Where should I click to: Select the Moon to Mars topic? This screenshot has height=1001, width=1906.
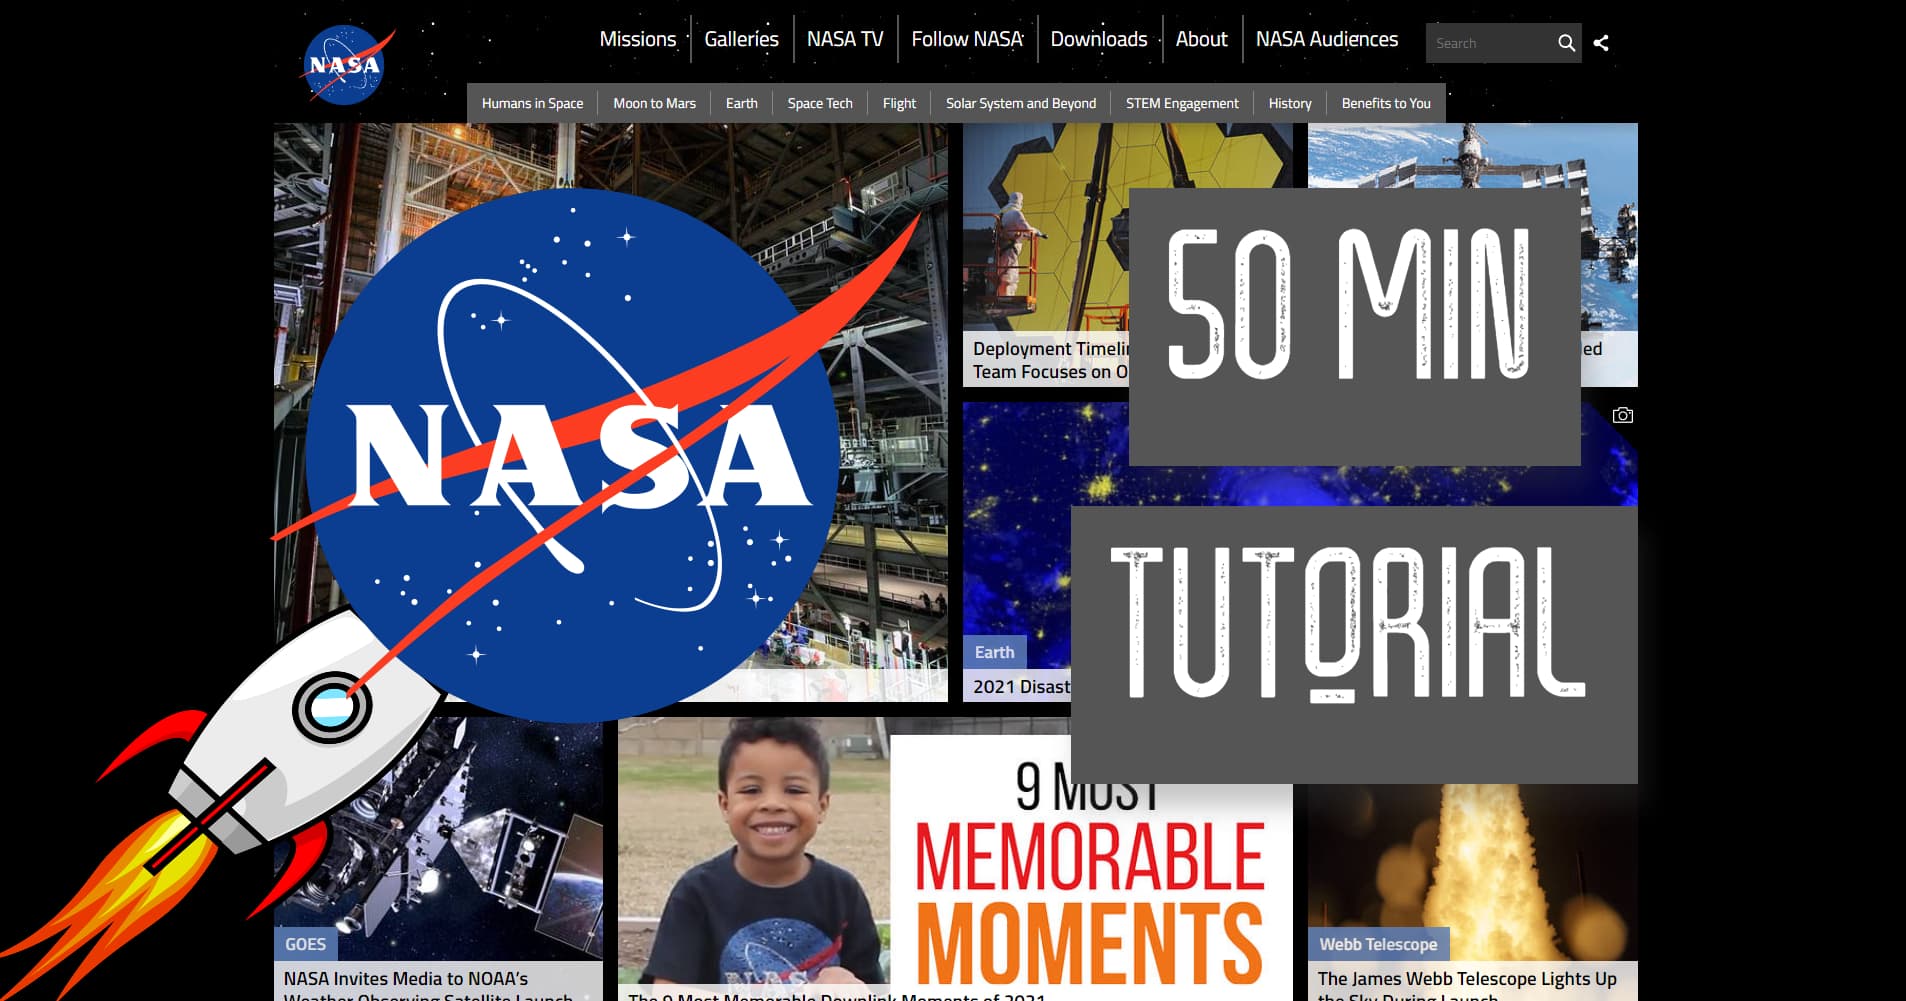point(654,103)
